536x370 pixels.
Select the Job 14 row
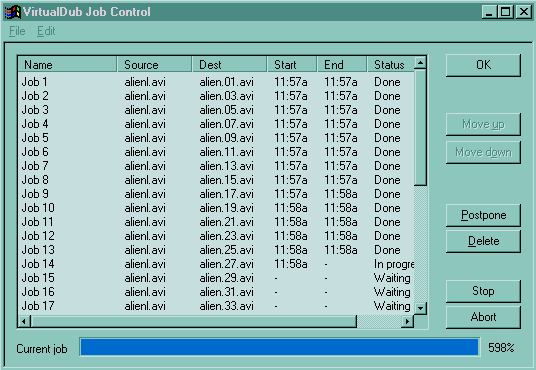tap(216, 264)
